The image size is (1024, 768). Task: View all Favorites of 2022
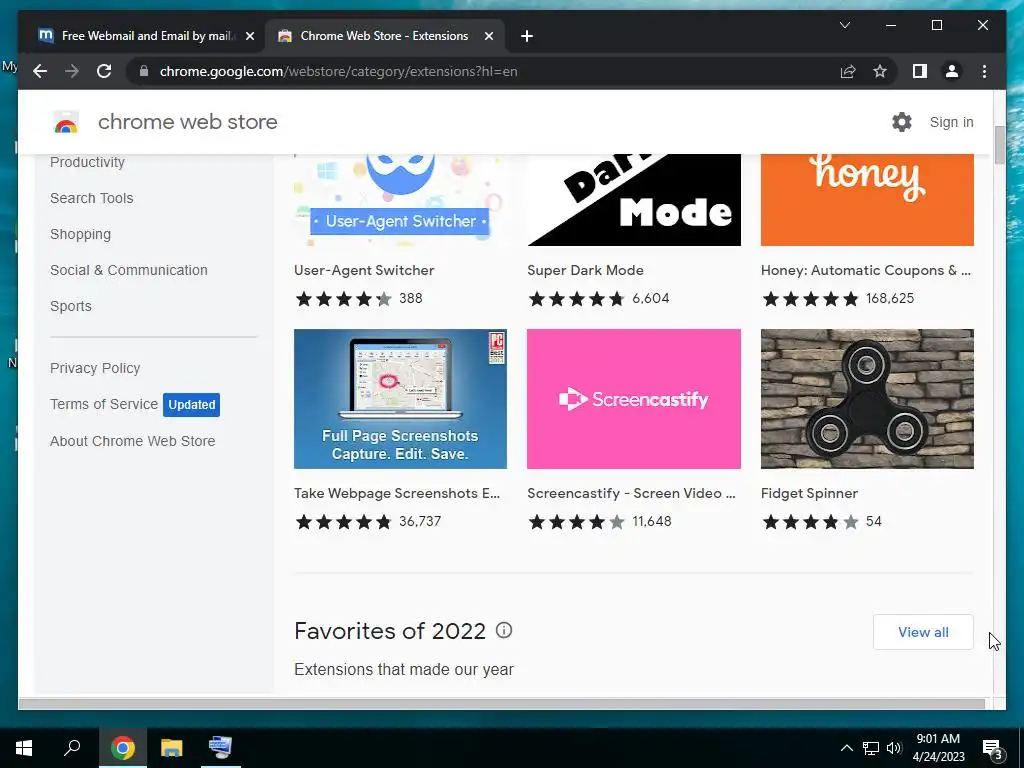tap(923, 632)
